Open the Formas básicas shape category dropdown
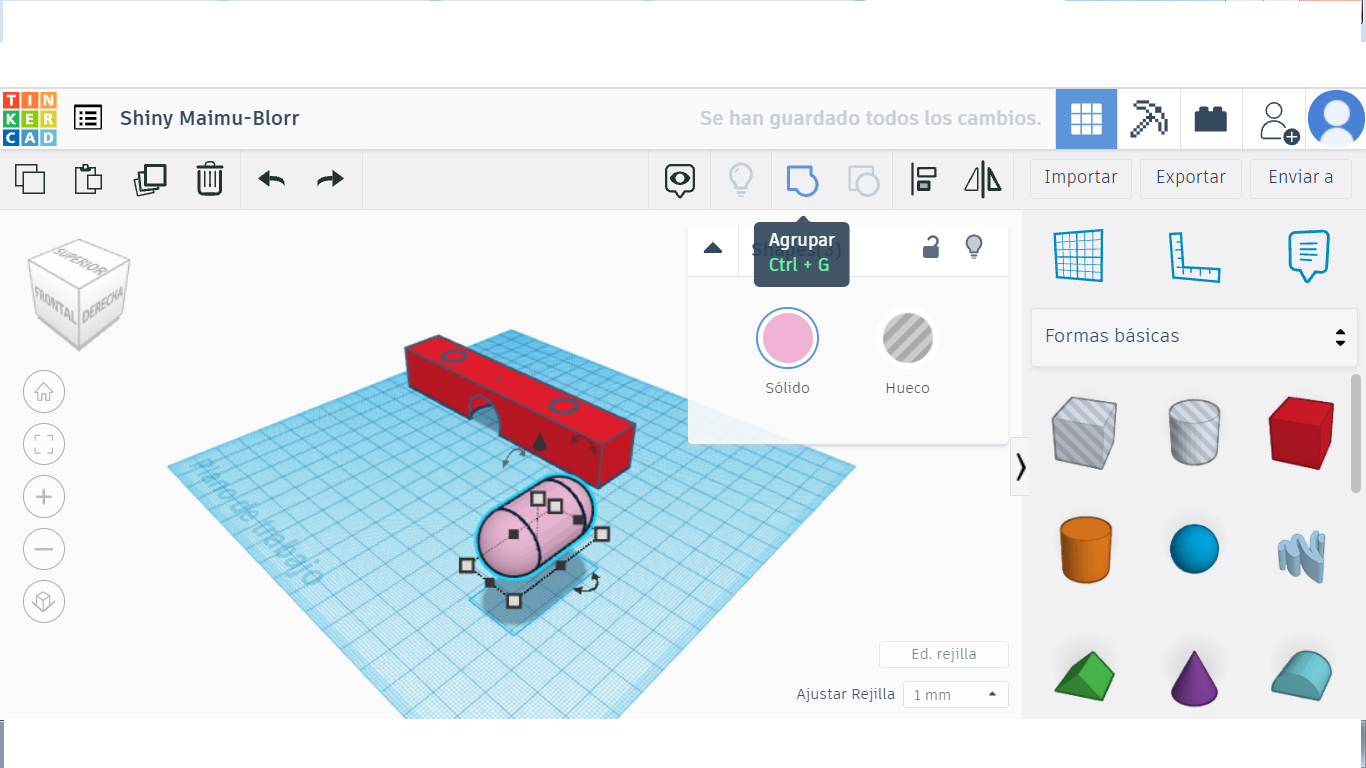Image resolution: width=1366 pixels, height=768 pixels. click(1194, 337)
